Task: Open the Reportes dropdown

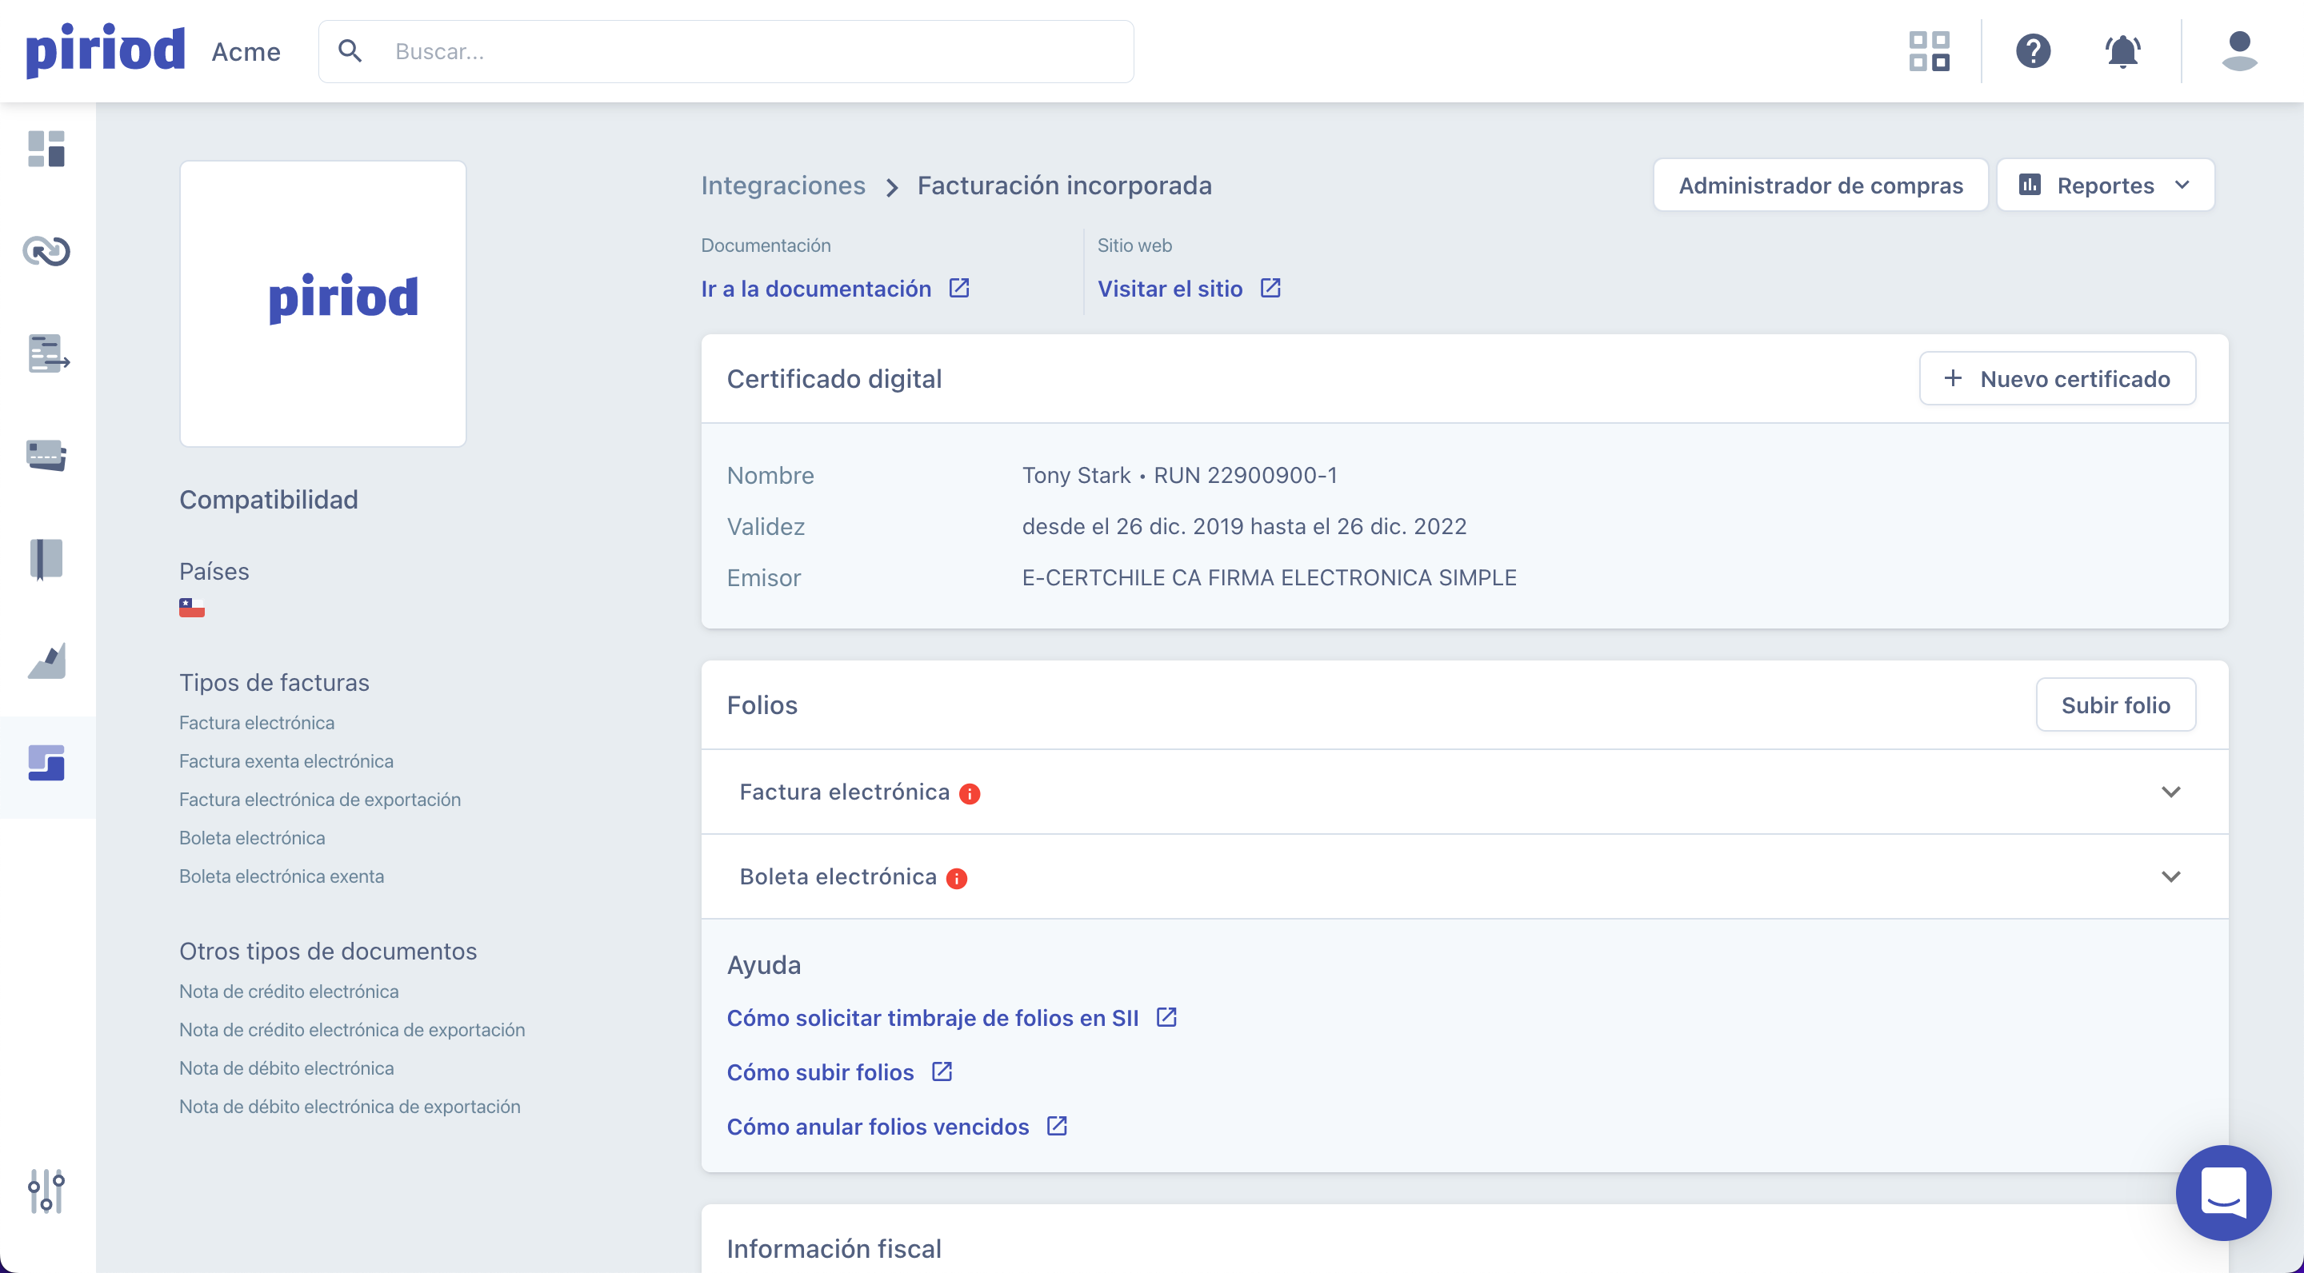Action: tap(2105, 185)
